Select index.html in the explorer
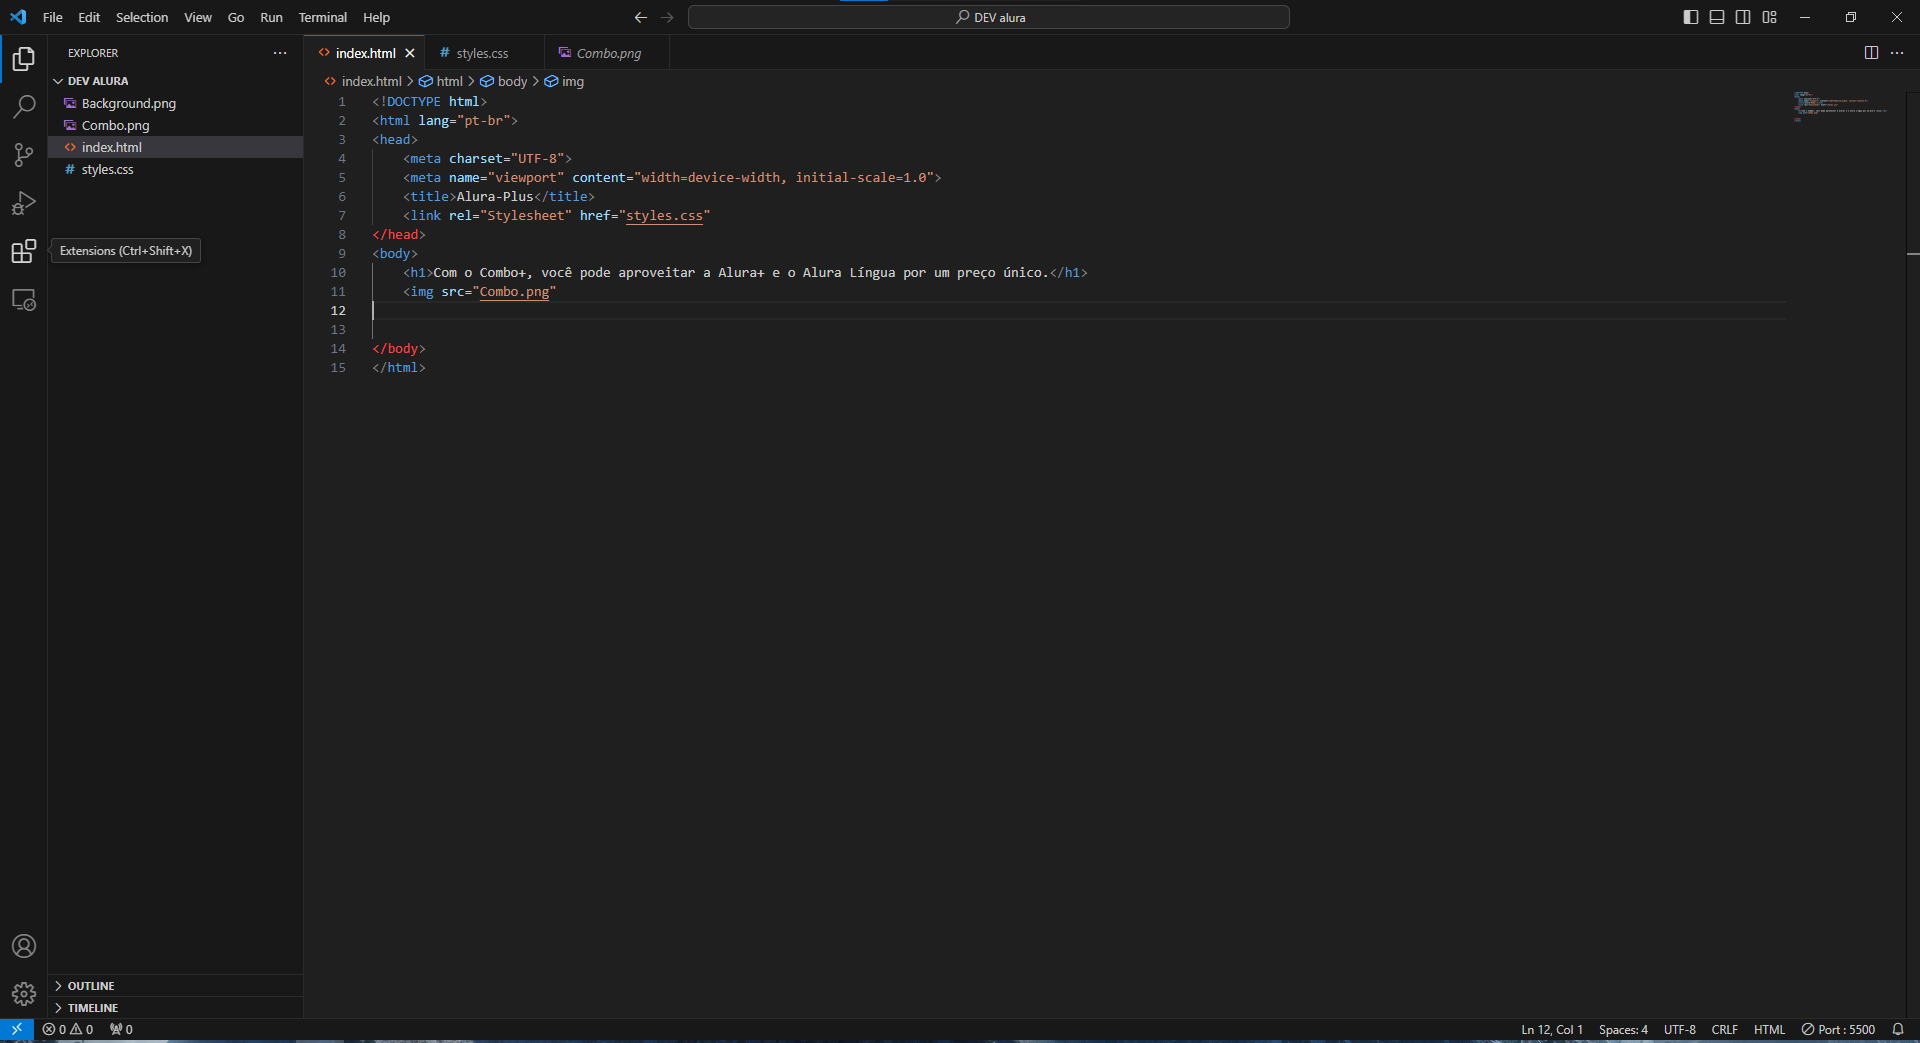This screenshot has width=1920, height=1043. coord(176,147)
